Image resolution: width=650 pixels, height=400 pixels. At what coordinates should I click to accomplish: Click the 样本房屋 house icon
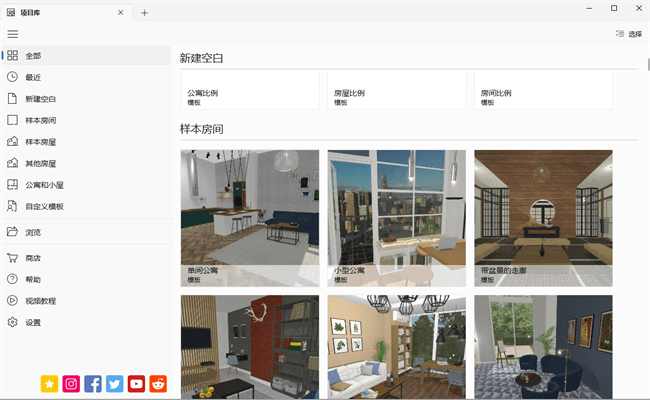tap(12, 141)
